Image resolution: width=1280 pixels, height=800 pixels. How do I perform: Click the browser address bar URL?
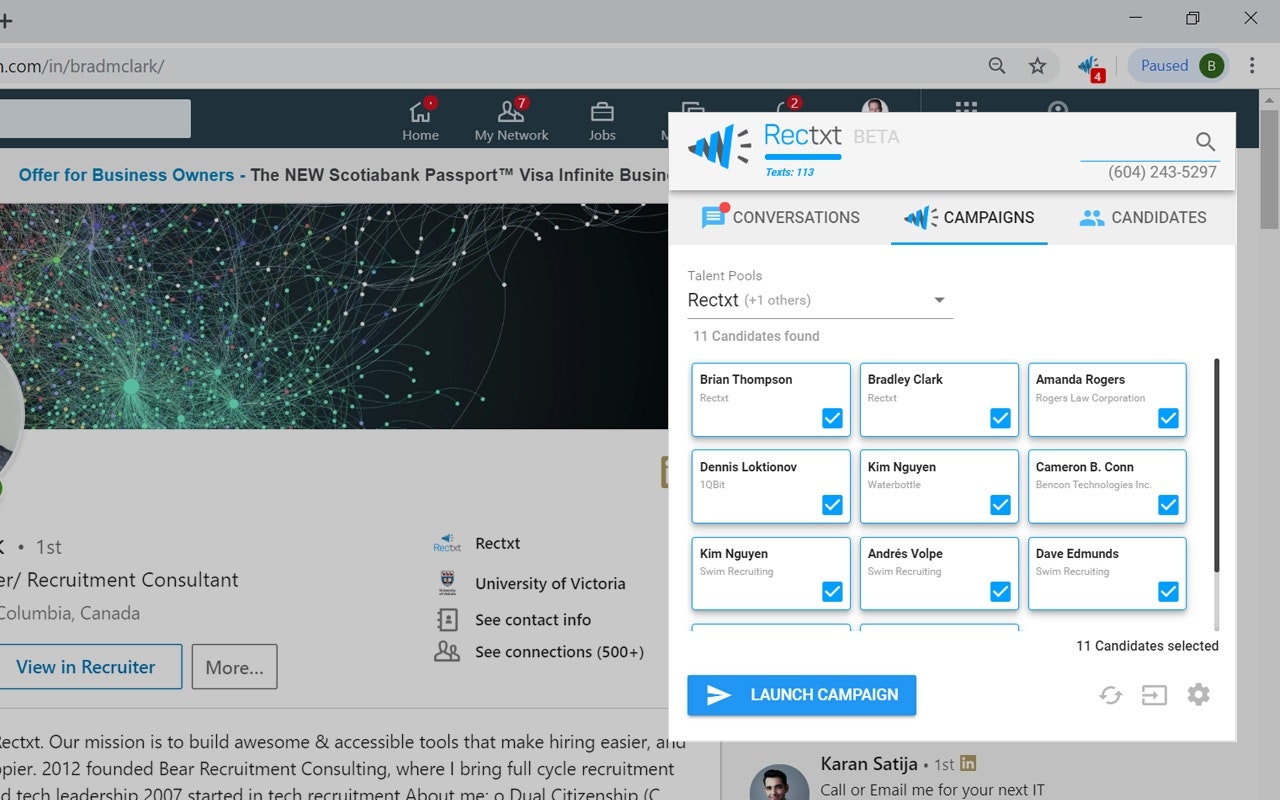tap(82, 67)
